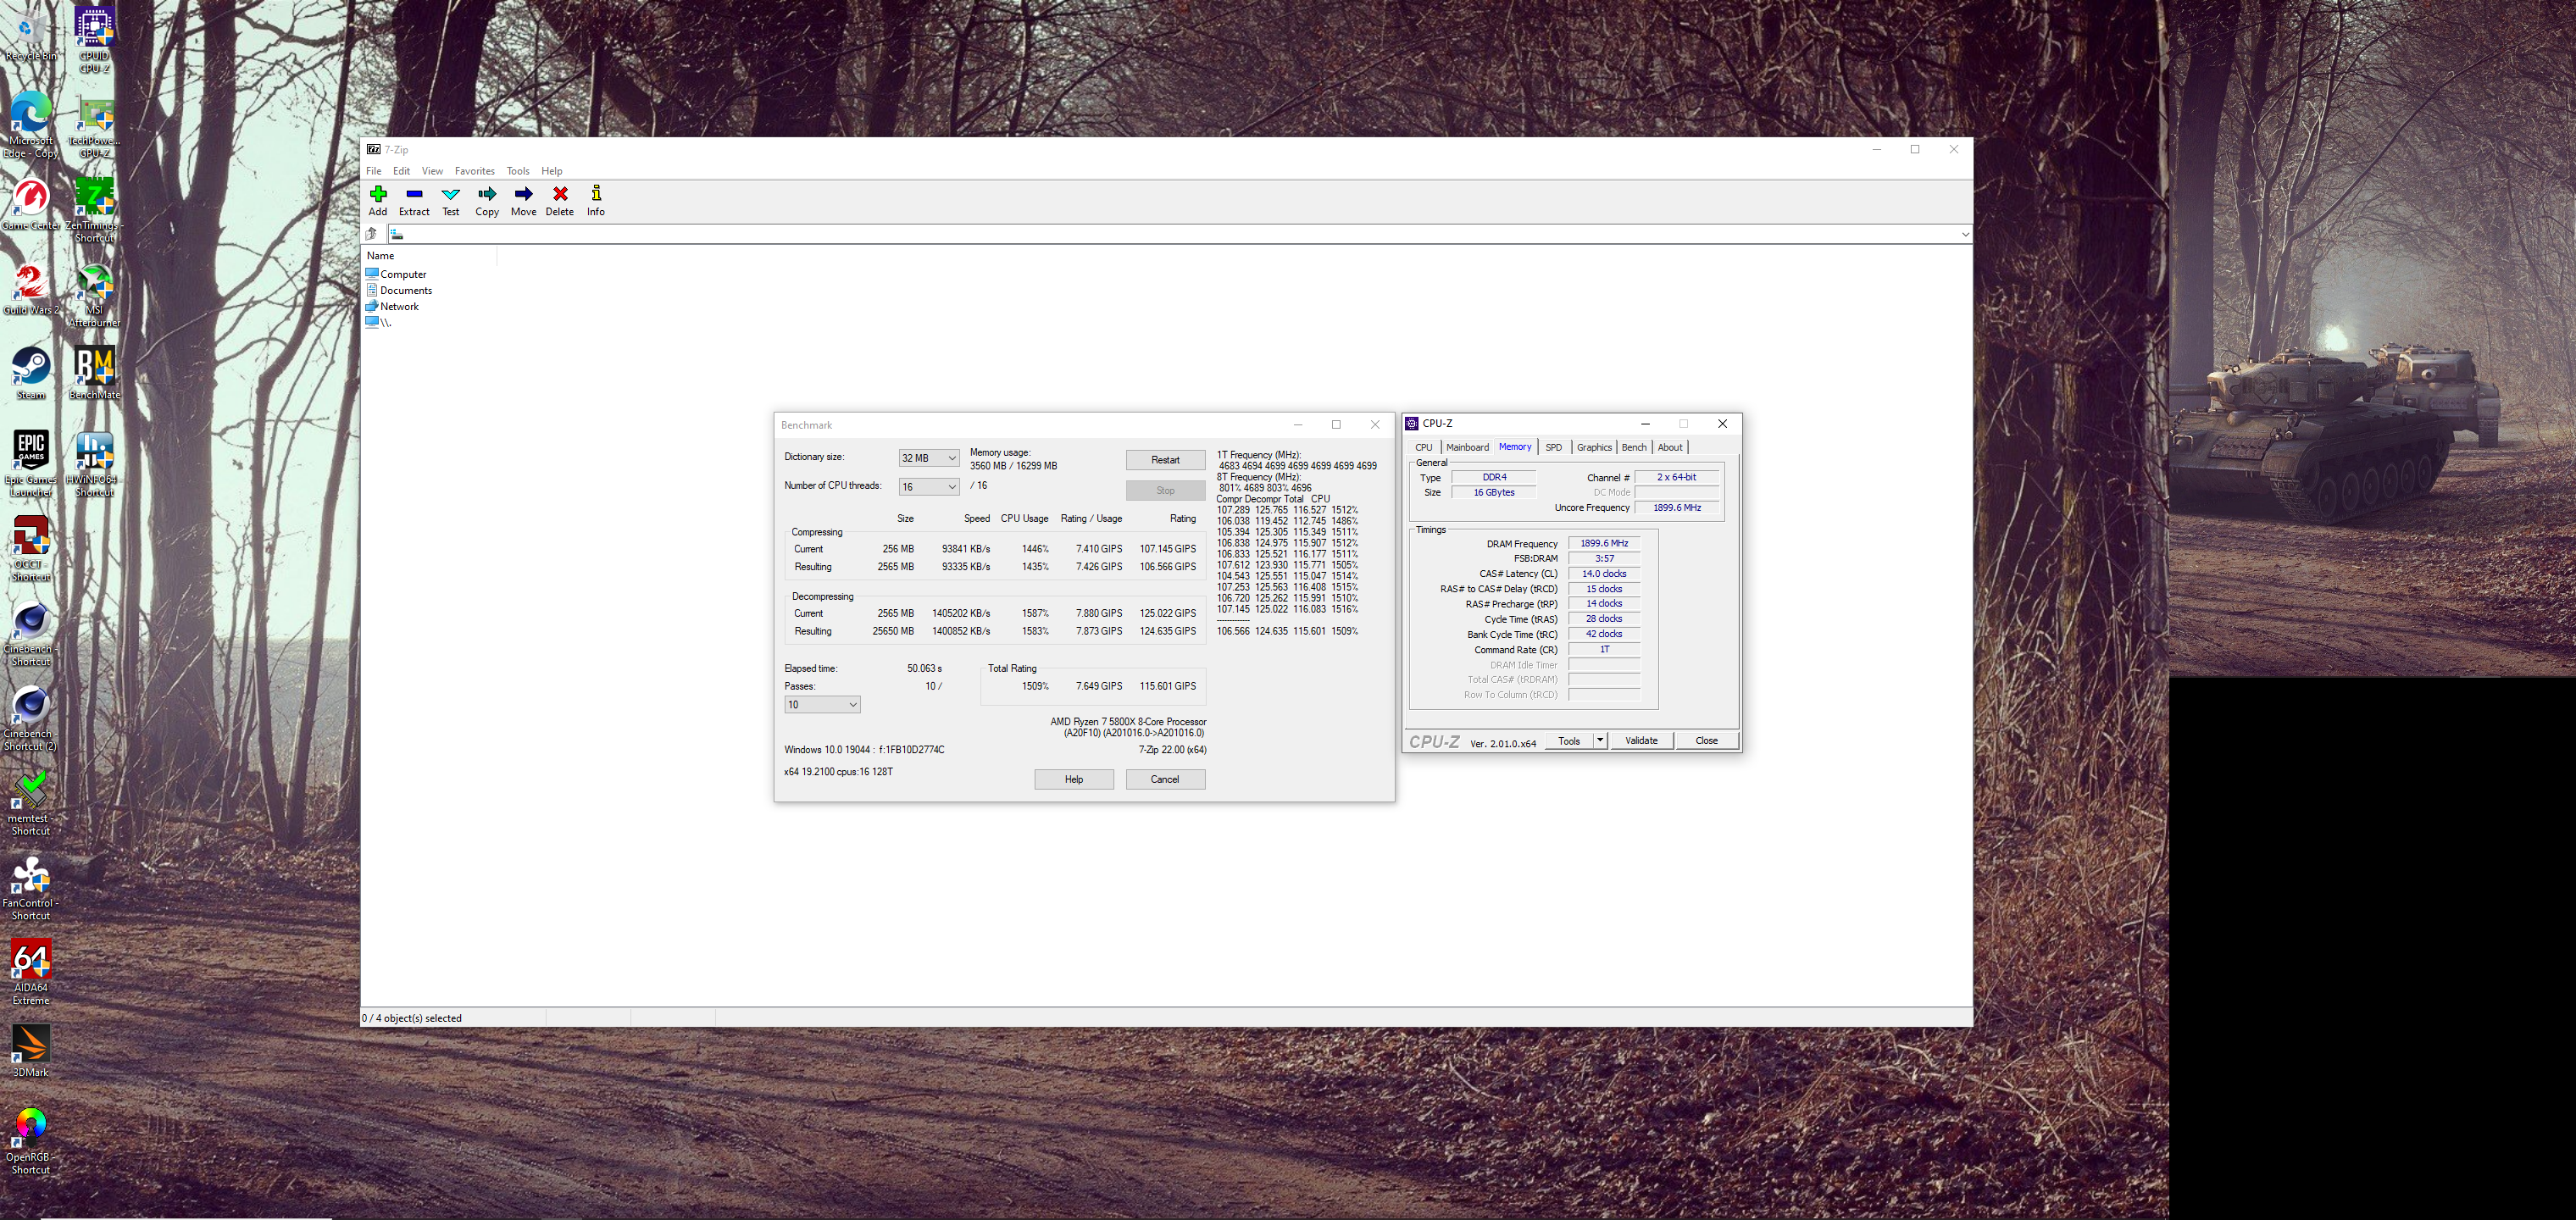
Task: Click the Extract toolbar icon
Action: [414, 200]
